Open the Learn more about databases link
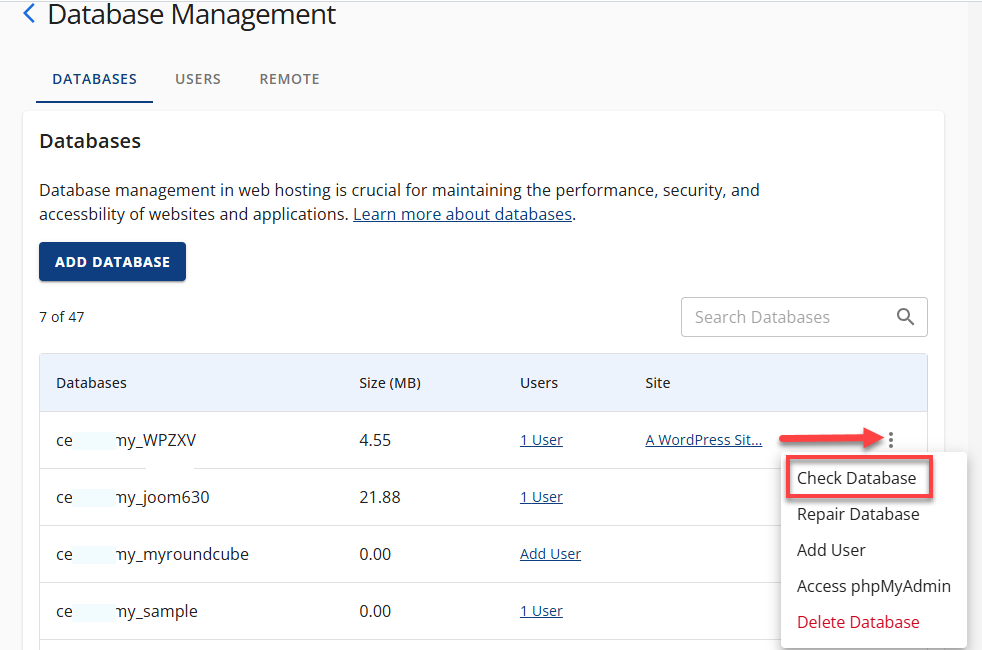 click(462, 213)
